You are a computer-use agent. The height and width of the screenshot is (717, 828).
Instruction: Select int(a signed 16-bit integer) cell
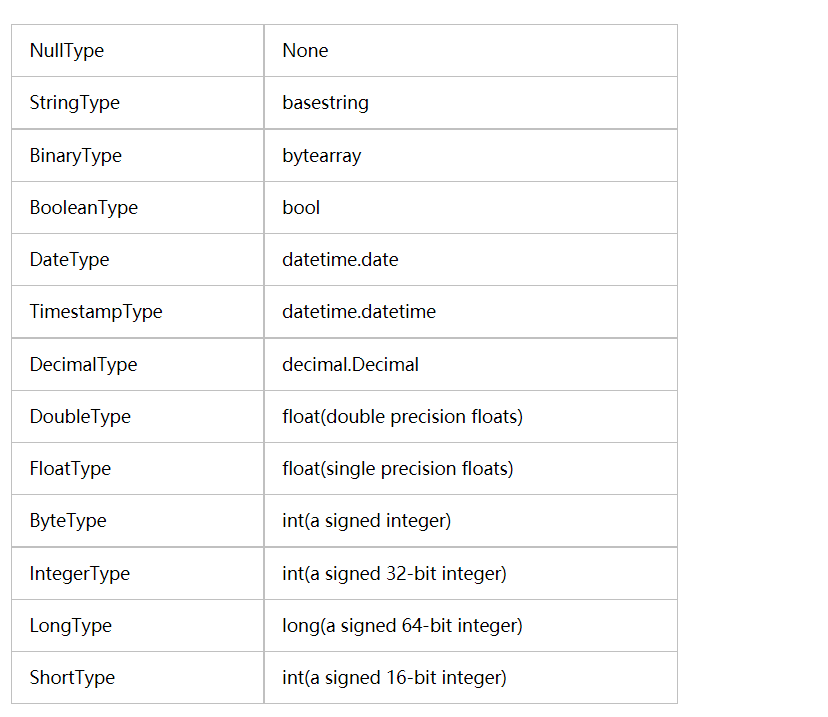471,678
